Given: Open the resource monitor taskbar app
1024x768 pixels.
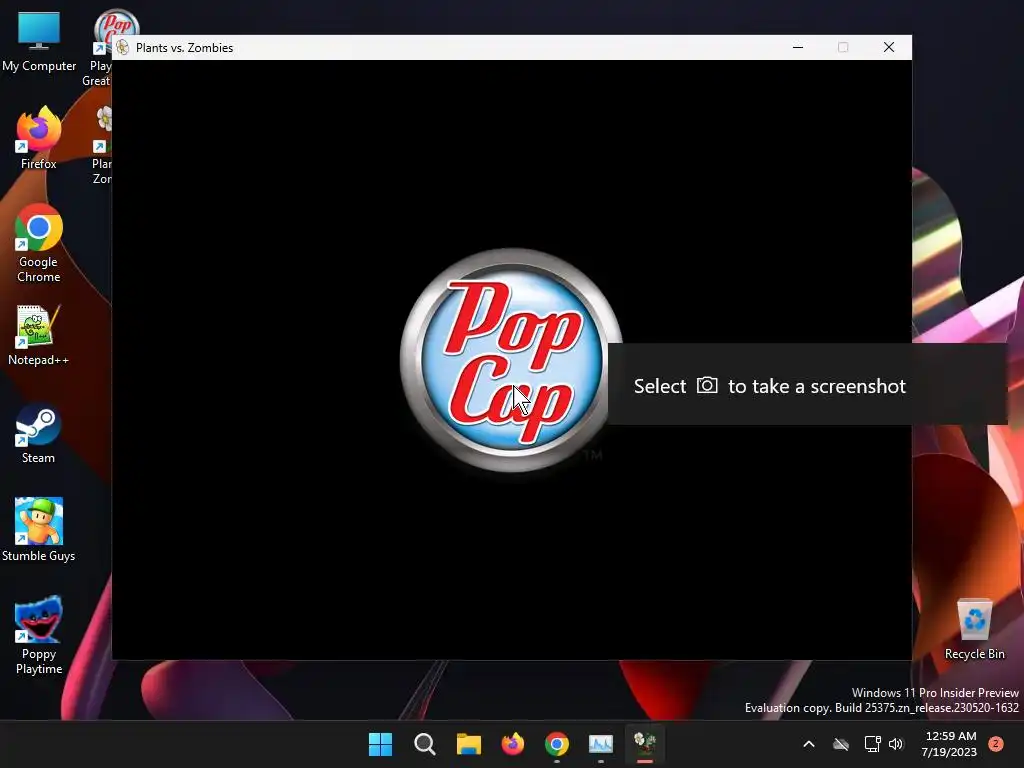Looking at the screenshot, I should (x=601, y=744).
